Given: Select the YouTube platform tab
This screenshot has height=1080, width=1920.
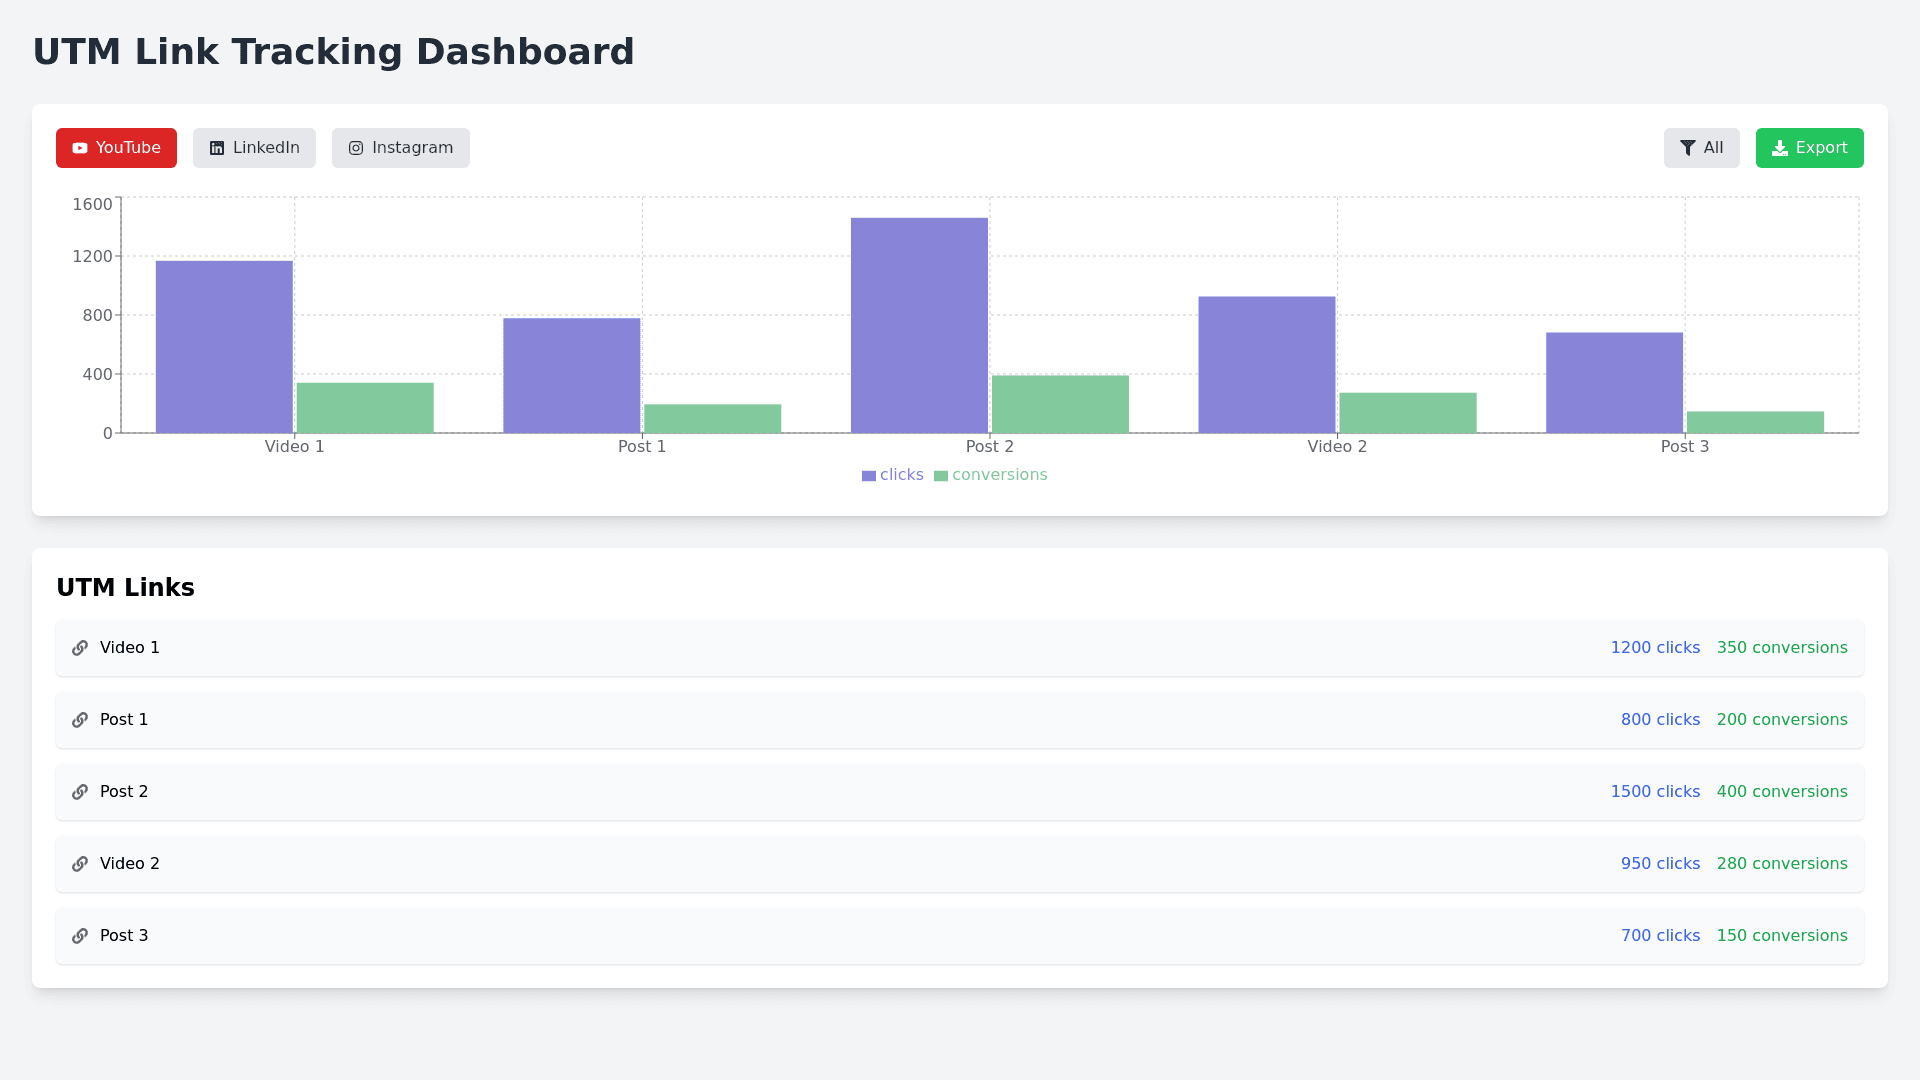Looking at the screenshot, I should (x=116, y=148).
